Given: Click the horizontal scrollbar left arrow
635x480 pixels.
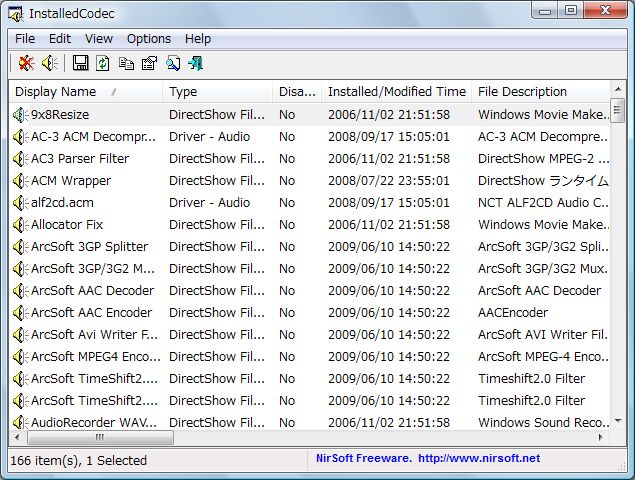Looking at the screenshot, I should (17, 437).
